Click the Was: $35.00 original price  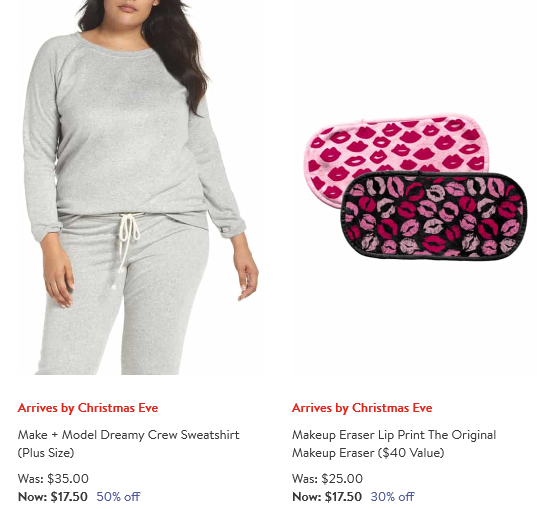(x=53, y=479)
